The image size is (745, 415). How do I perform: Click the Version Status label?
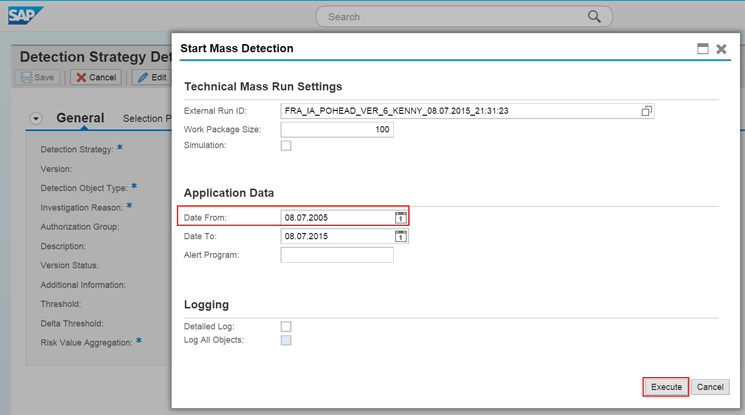click(69, 265)
